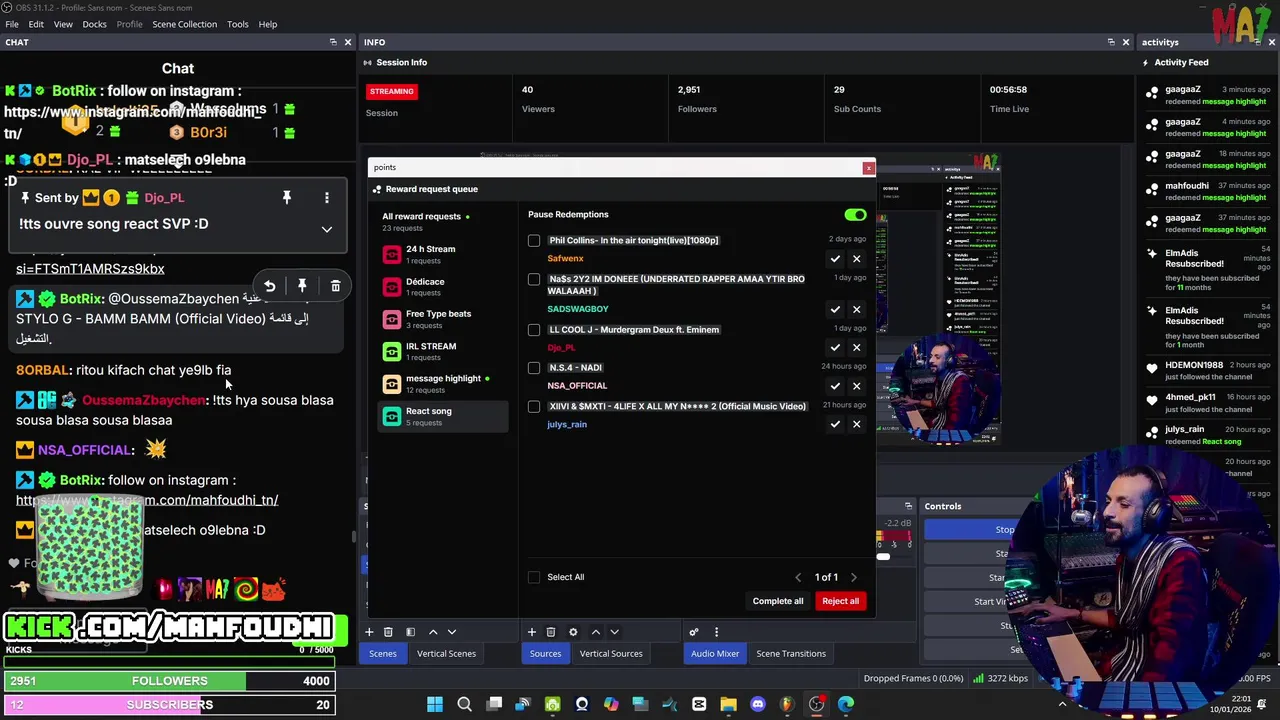Move scene up in Scenes toolbar
Image resolution: width=1280 pixels, height=720 pixels.
pyautogui.click(x=433, y=632)
